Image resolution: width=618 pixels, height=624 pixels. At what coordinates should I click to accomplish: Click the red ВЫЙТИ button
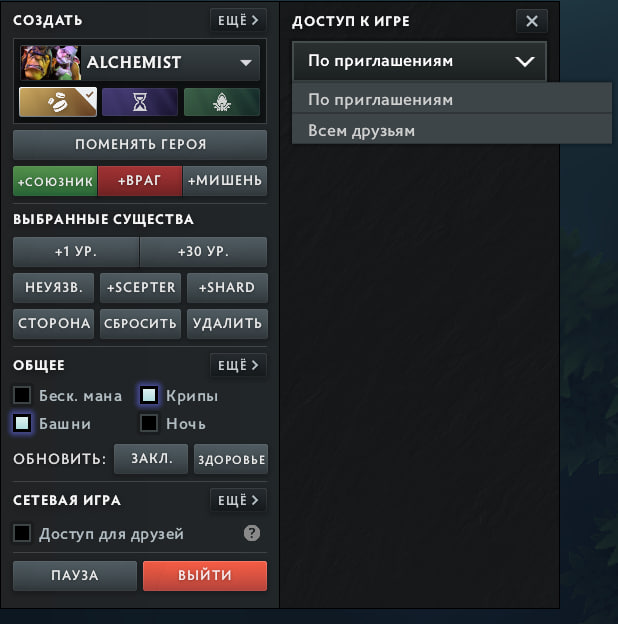click(205, 575)
